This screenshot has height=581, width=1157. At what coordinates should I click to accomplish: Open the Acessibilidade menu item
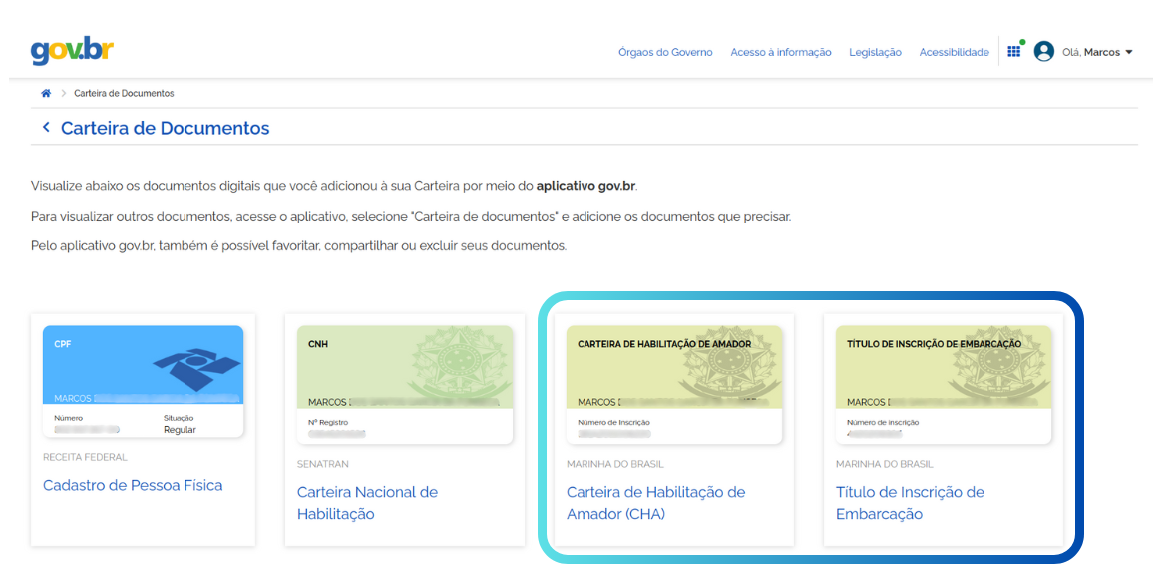(954, 52)
